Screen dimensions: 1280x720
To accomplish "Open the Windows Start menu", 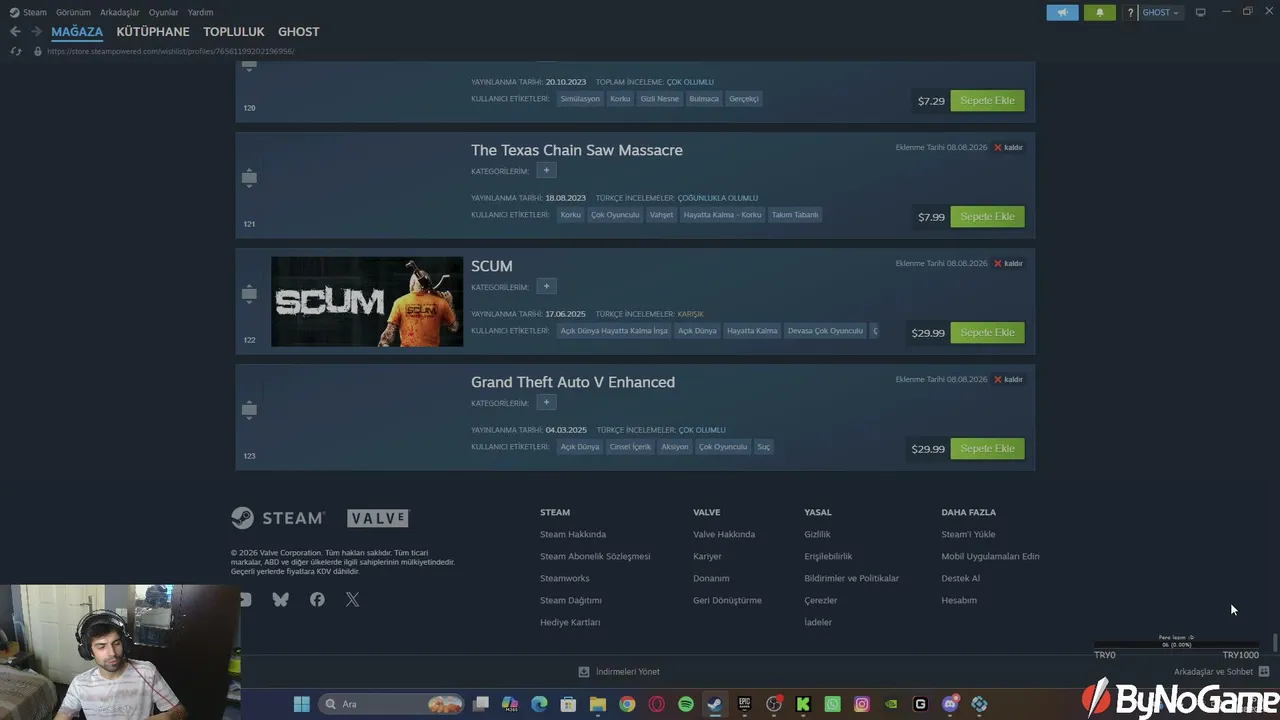I will coord(301,704).
